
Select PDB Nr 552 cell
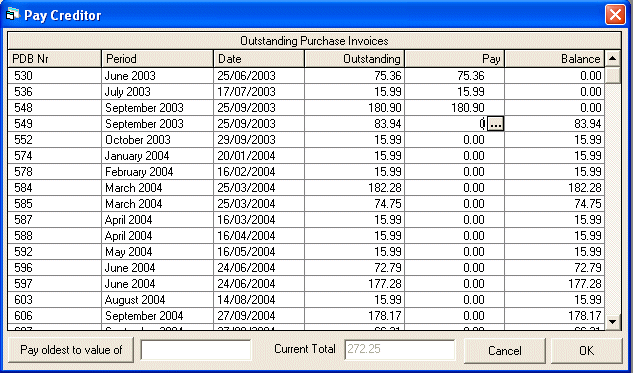point(54,140)
